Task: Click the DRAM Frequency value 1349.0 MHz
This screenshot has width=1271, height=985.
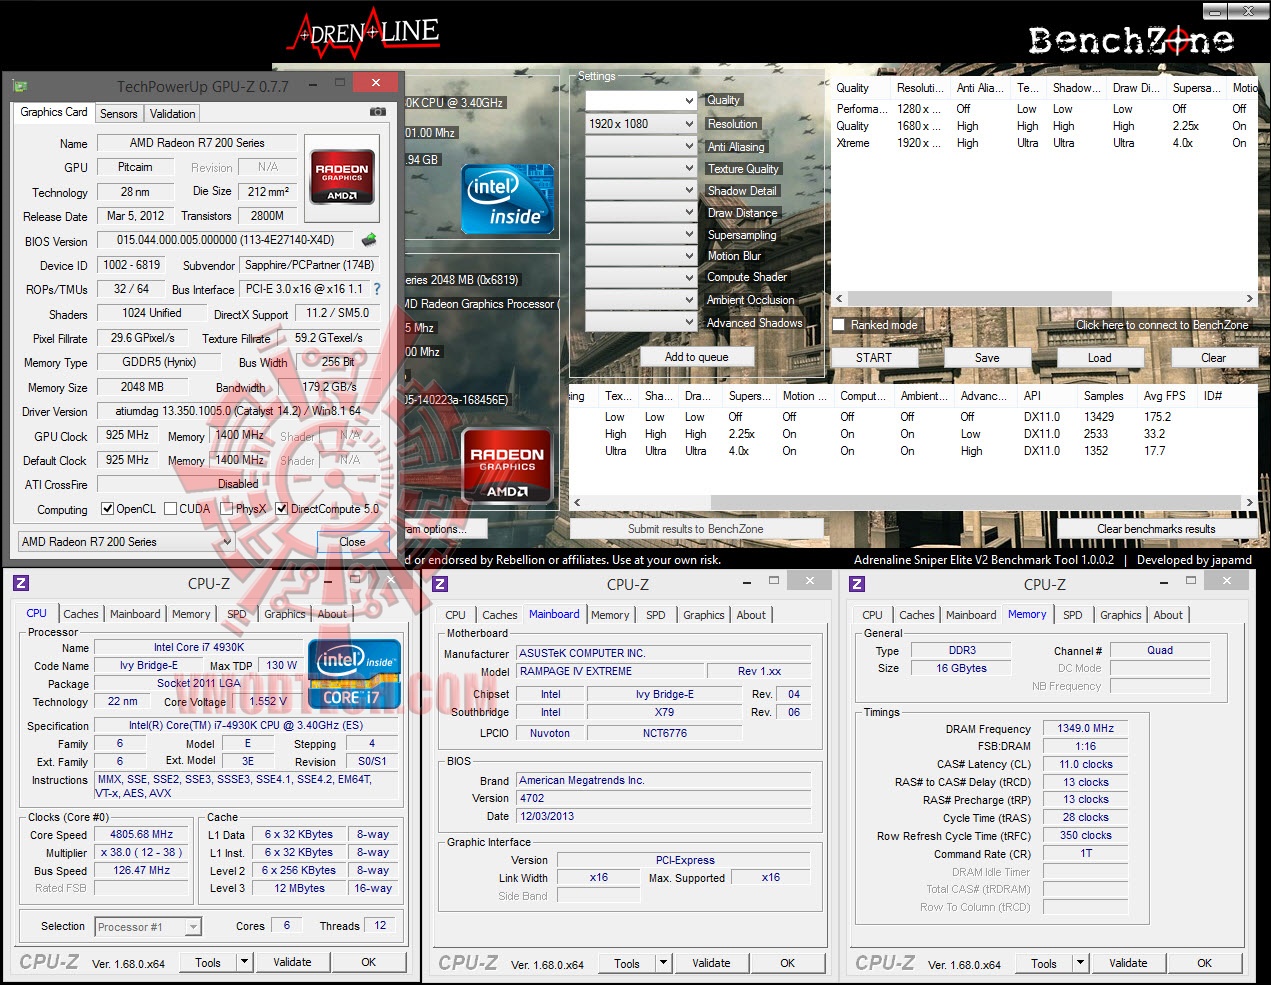Action: tap(1086, 729)
